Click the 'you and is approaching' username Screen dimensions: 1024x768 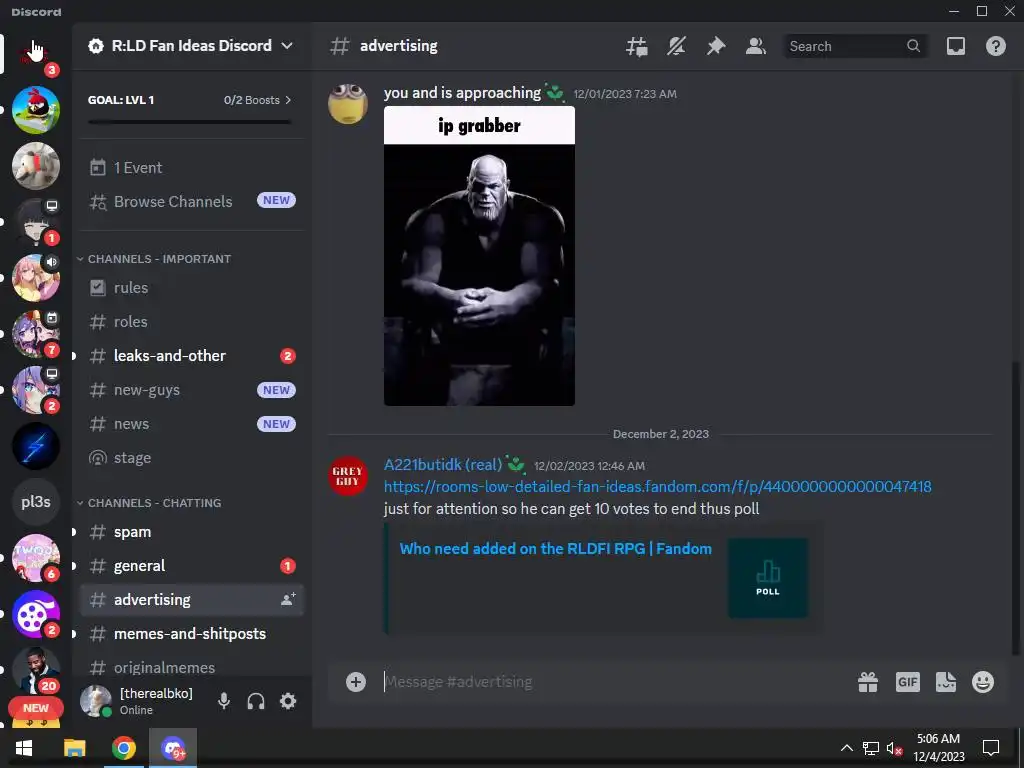[462, 93]
